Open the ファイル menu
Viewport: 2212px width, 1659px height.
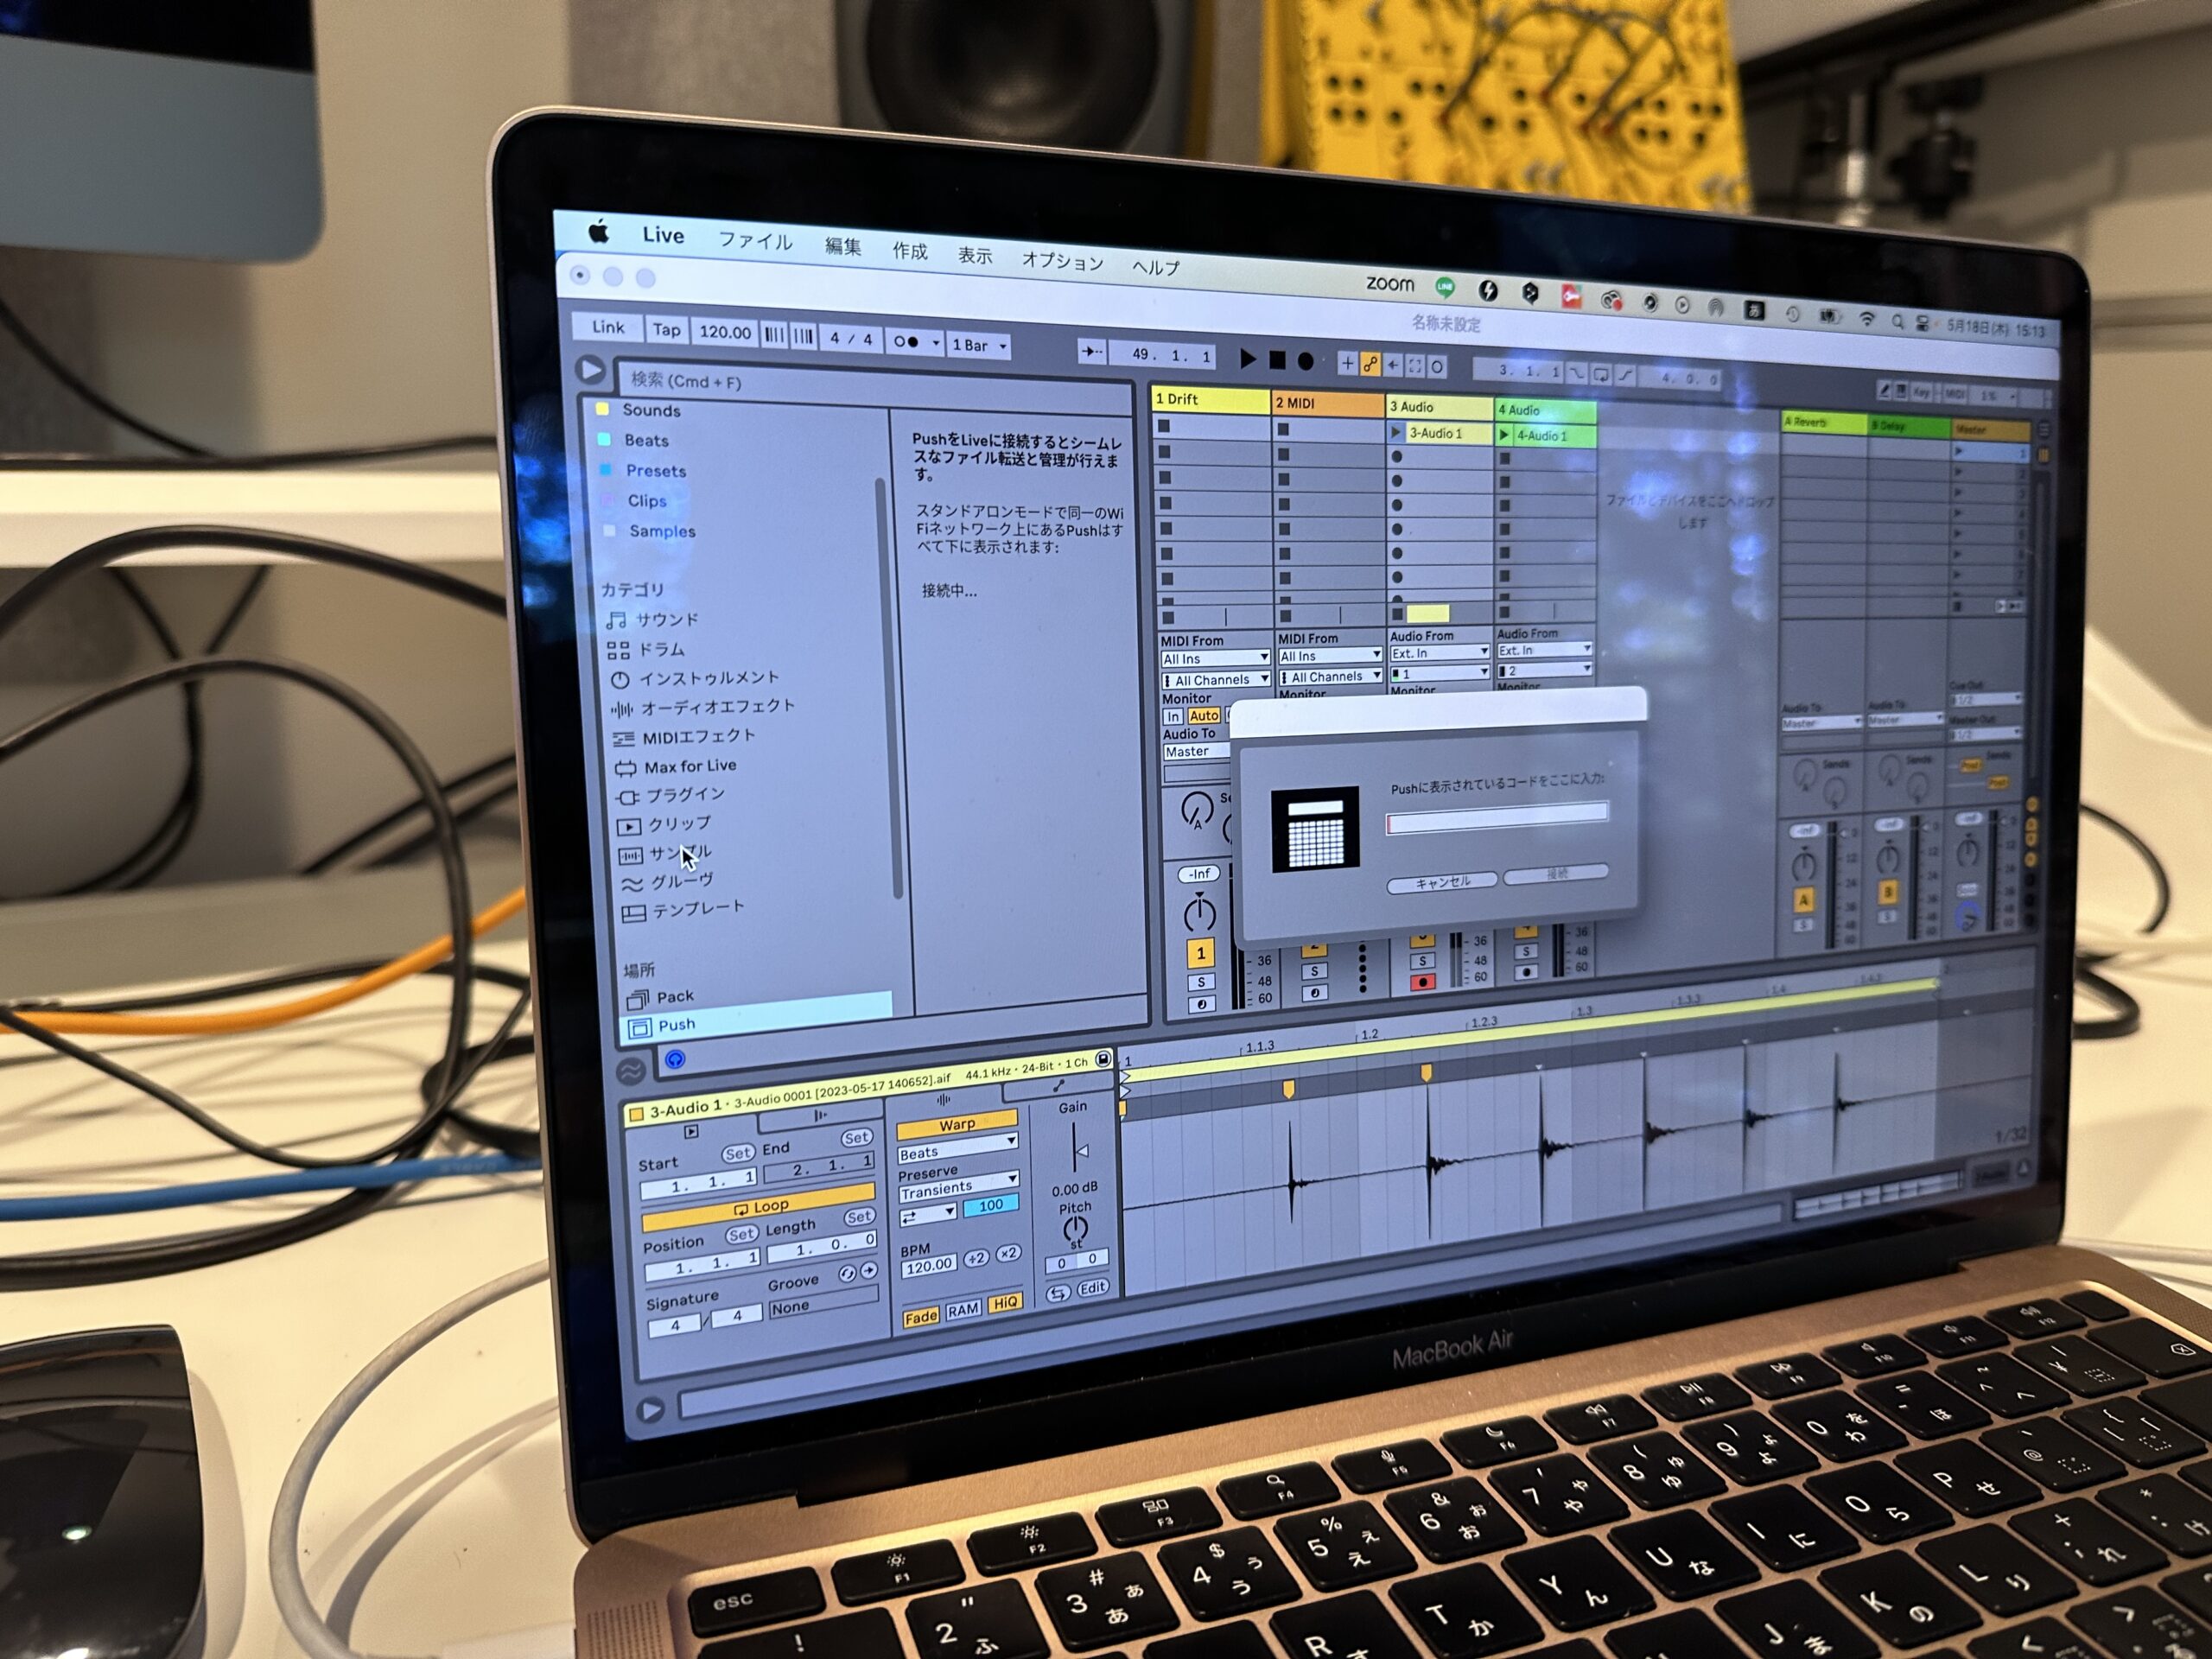click(755, 241)
